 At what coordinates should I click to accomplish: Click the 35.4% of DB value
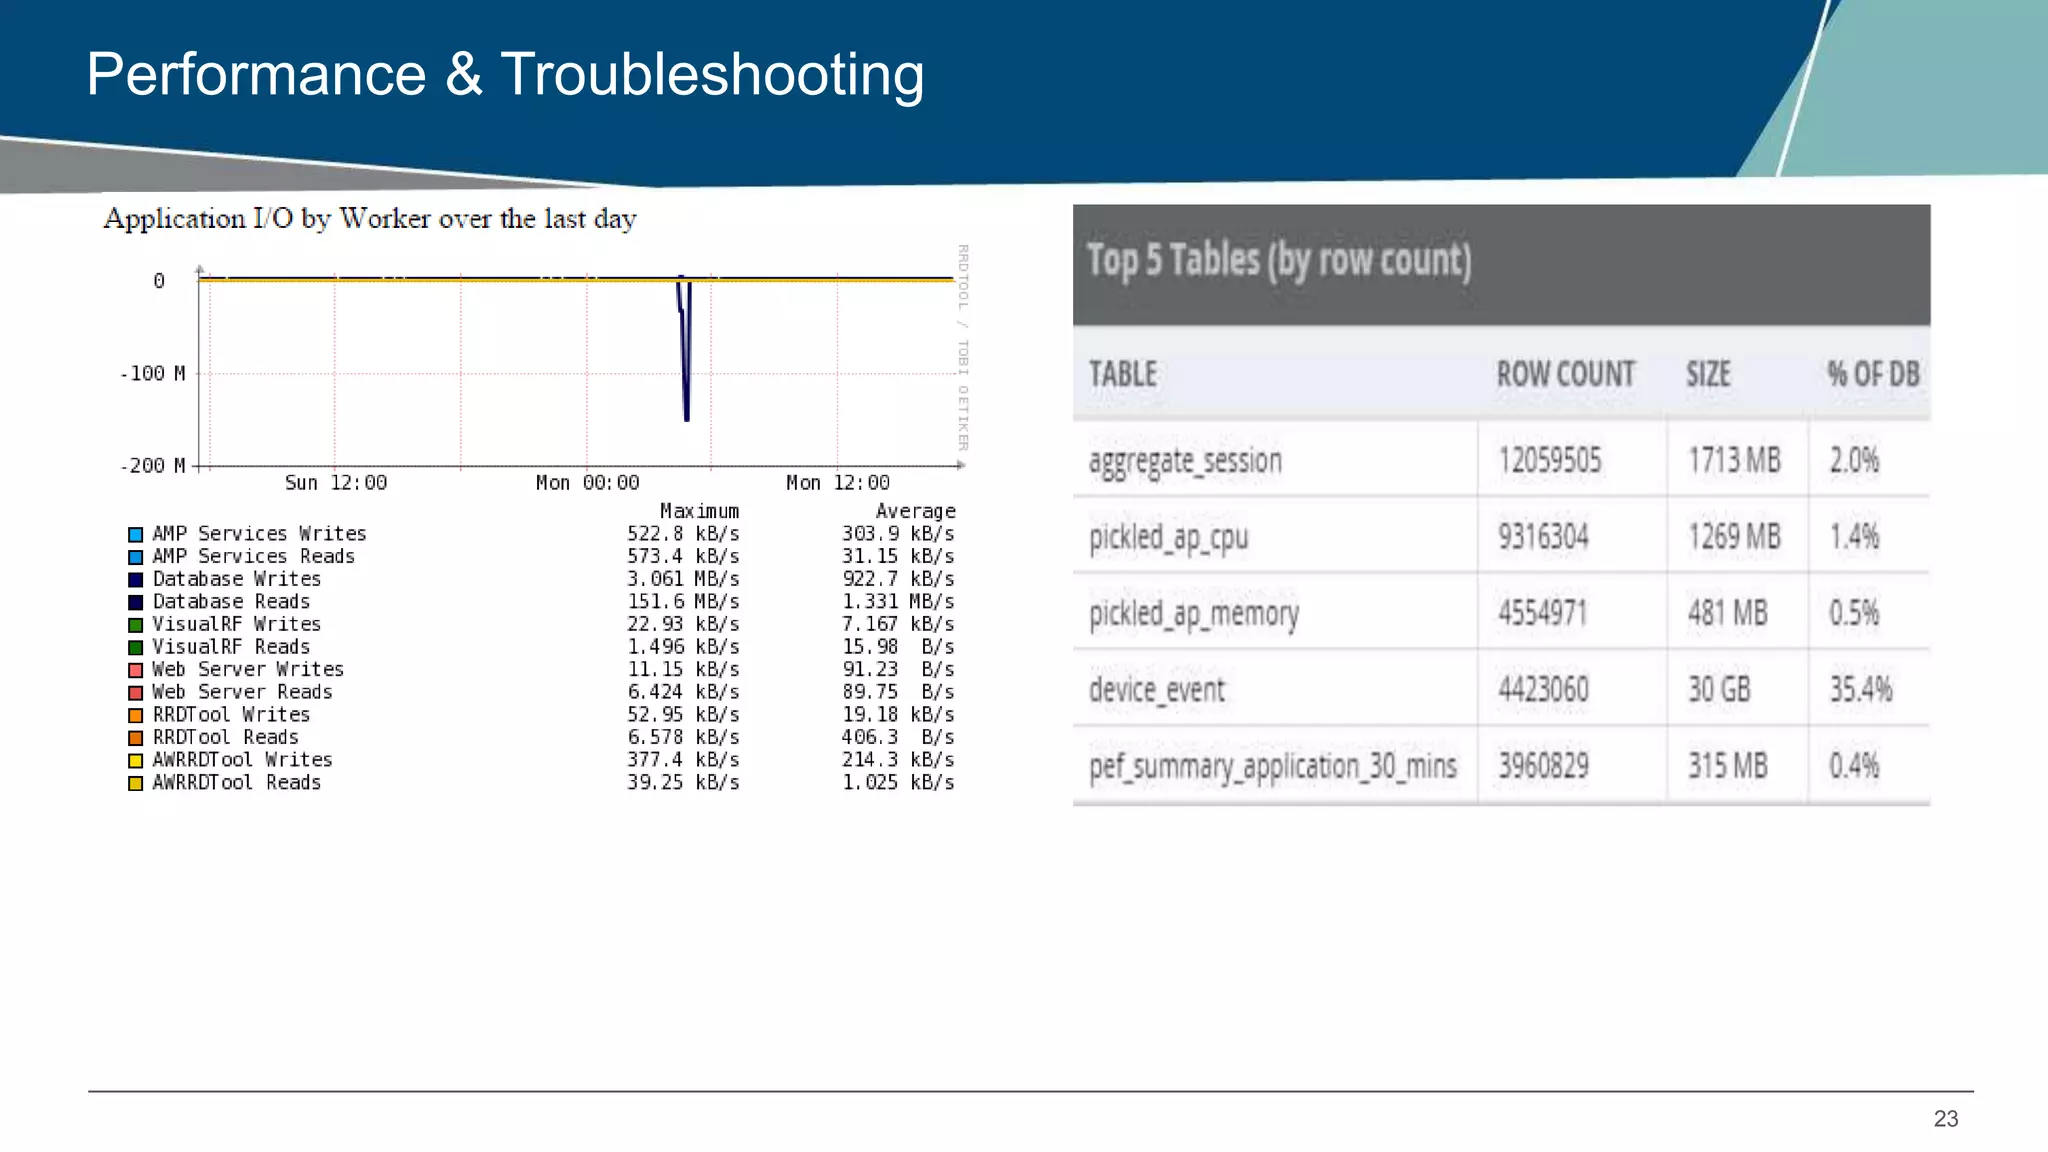1861,690
